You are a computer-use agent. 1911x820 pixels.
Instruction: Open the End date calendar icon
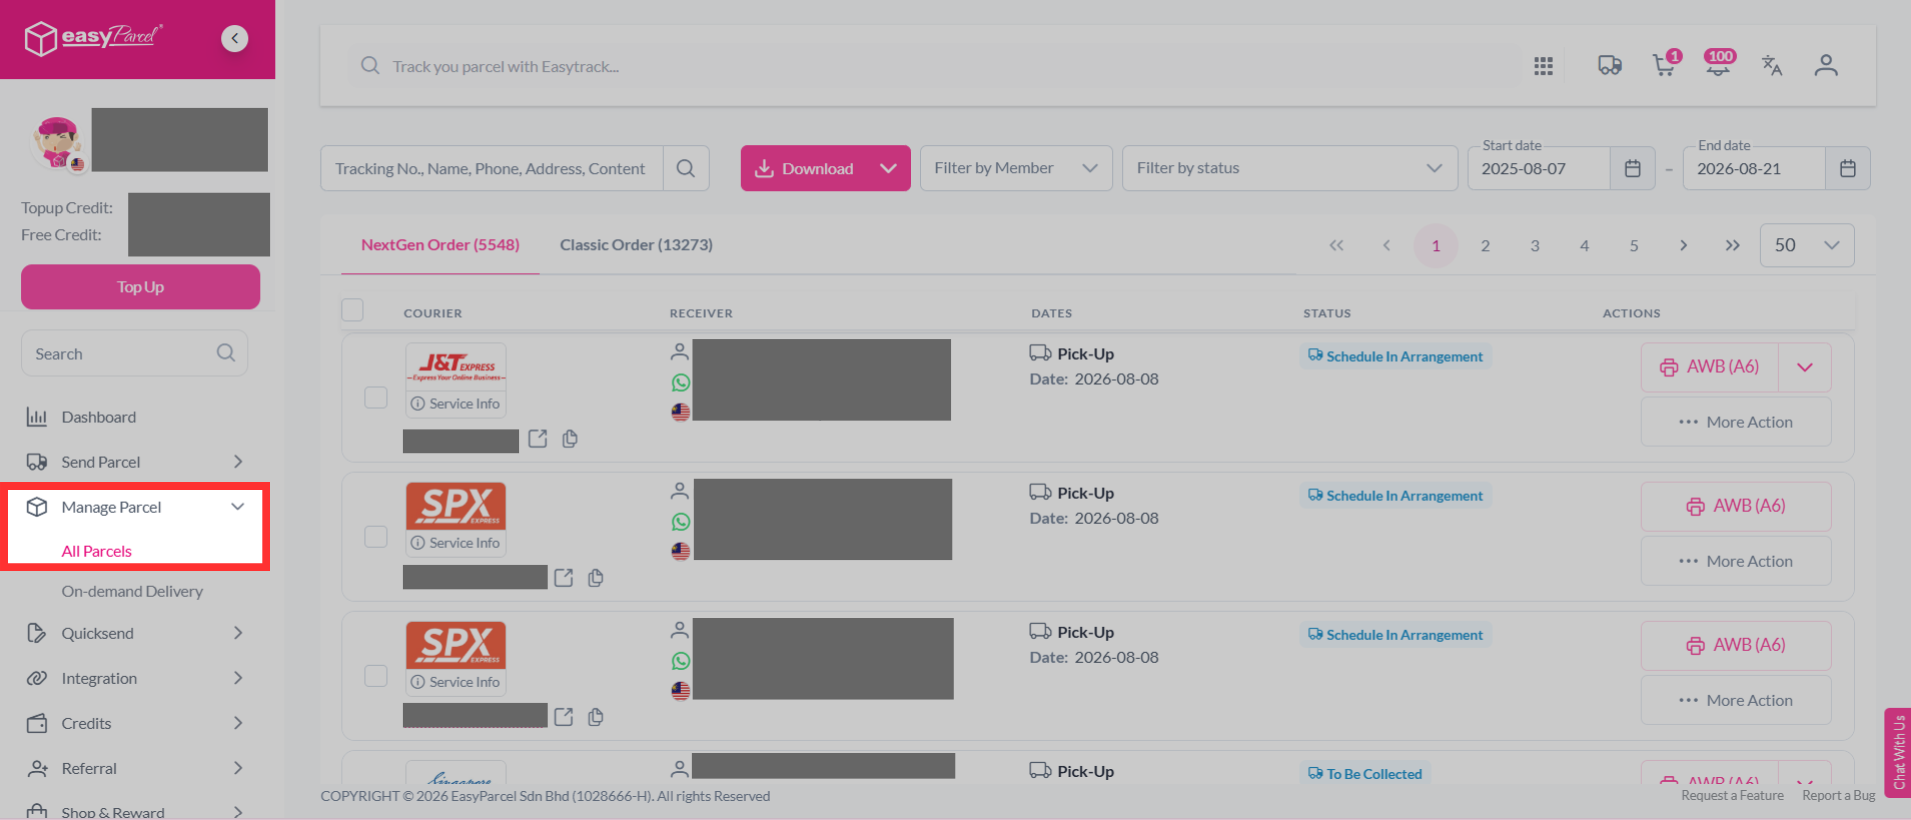1848,168
